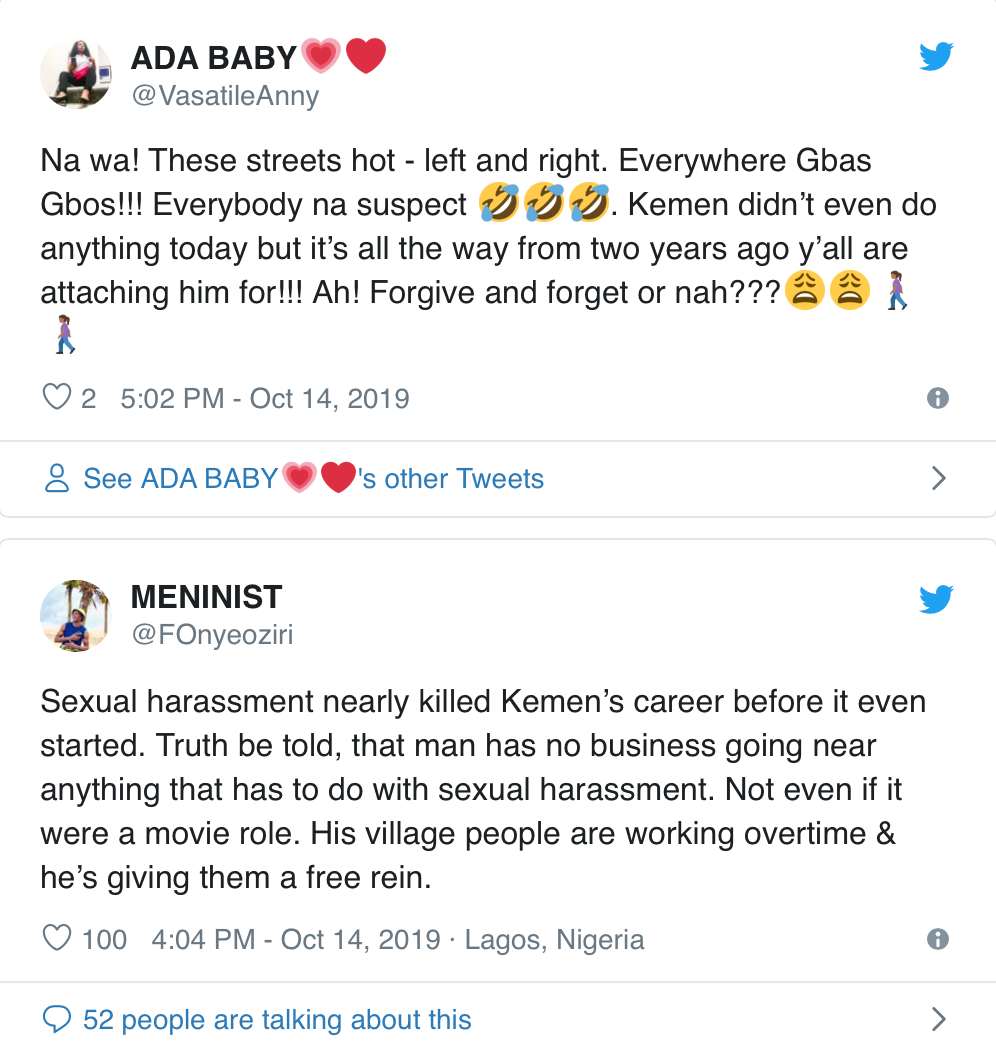Open info icon on ADA BABY tweet
The height and width of the screenshot is (1046, 996).
point(937,398)
